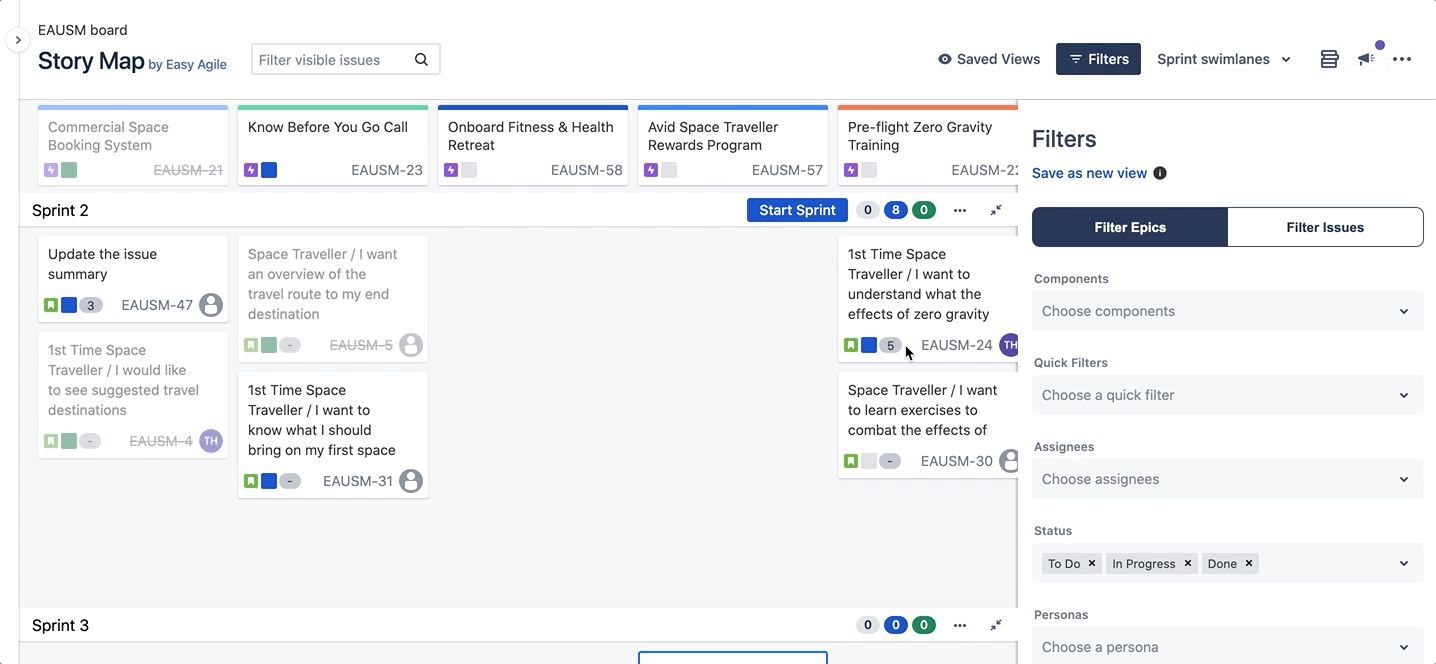Open the Choose assignees dropdown

click(1227, 479)
